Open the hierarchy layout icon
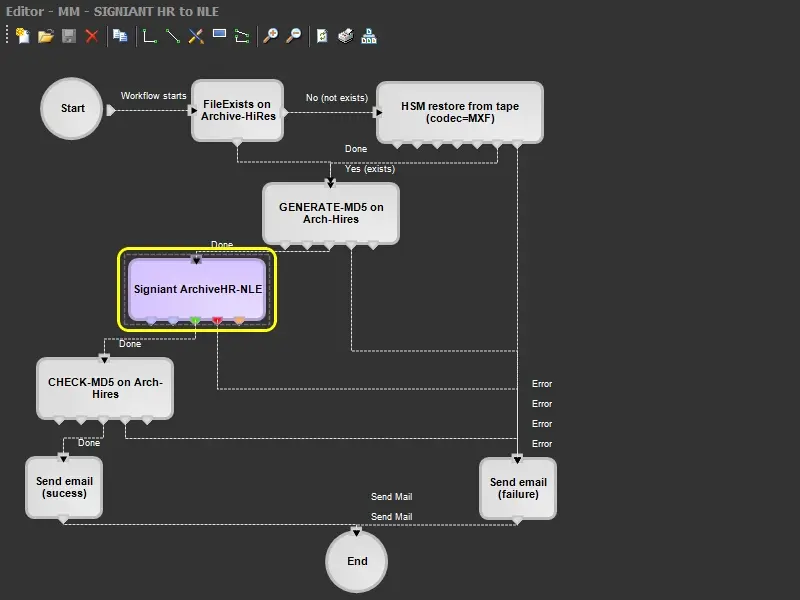The image size is (800, 600). pyautogui.click(x=369, y=36)
